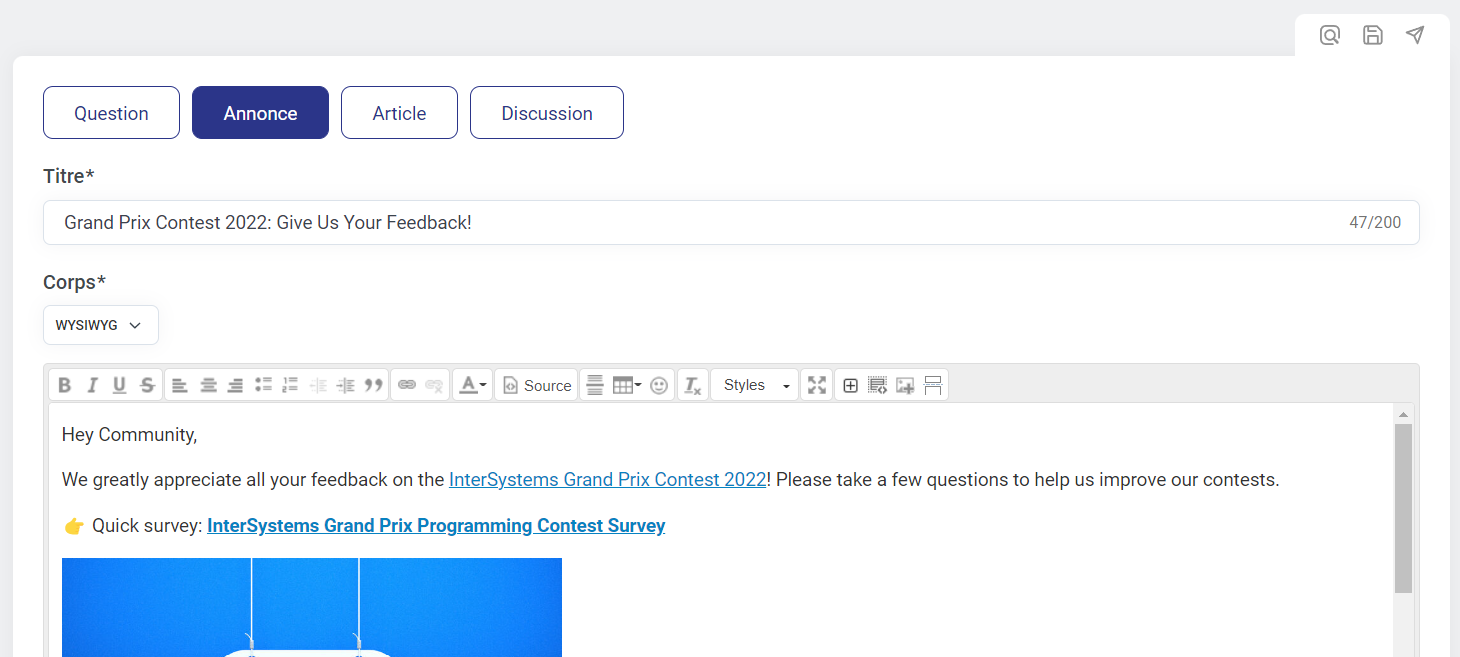Screen dimensions: 1460x657
Task: Insert a block quote
Action: point(374,385)
